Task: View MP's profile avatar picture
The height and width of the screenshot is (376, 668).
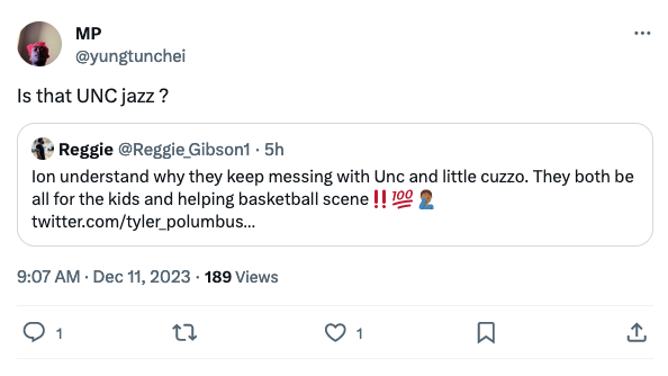Action: (x=40, y=44)
